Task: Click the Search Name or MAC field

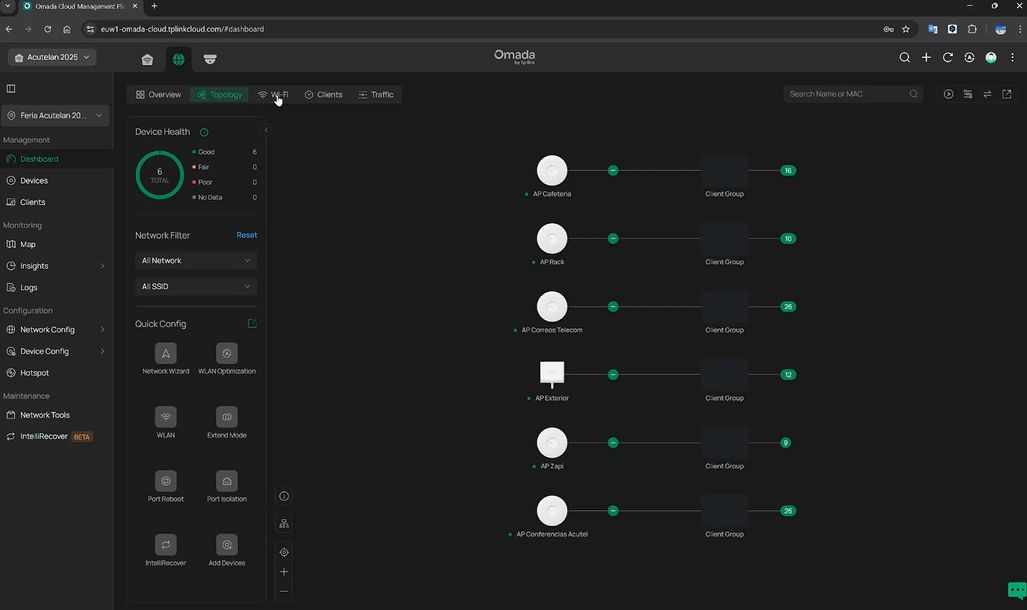Action: point(847,94)
